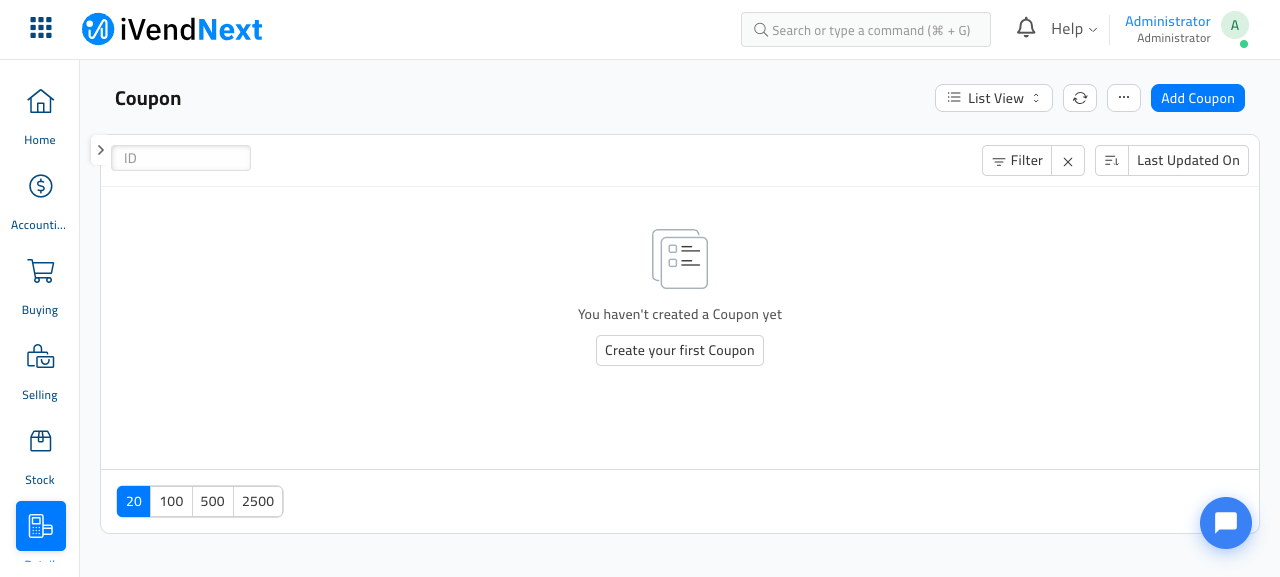Set page size to 100

point(172,502)
